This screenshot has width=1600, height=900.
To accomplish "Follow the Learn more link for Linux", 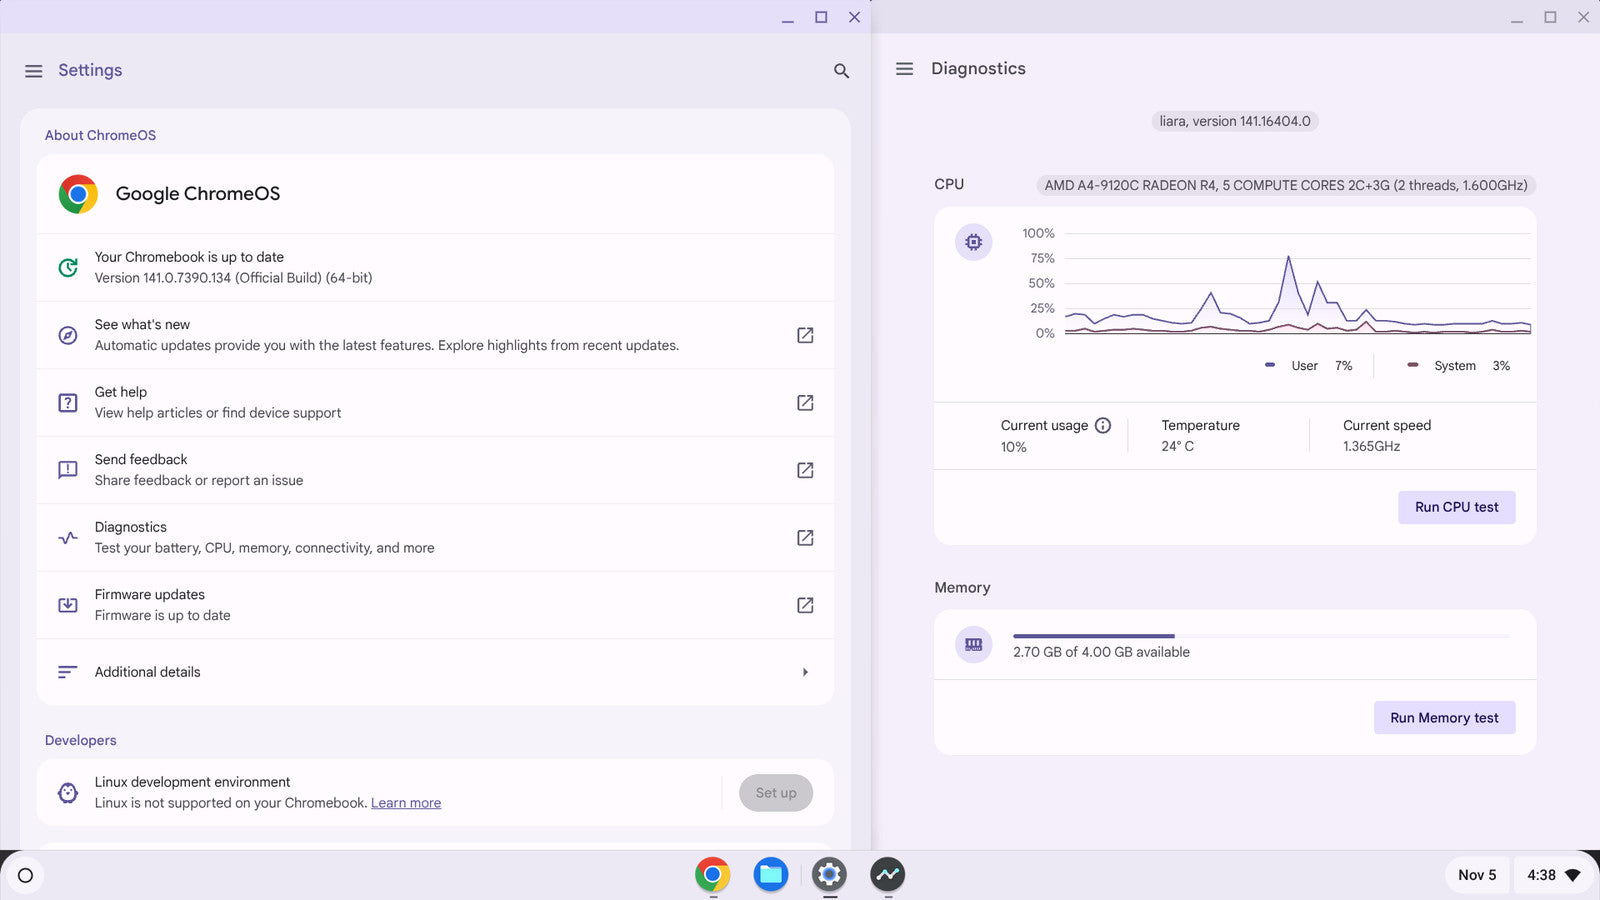I will tap(406, 803).
